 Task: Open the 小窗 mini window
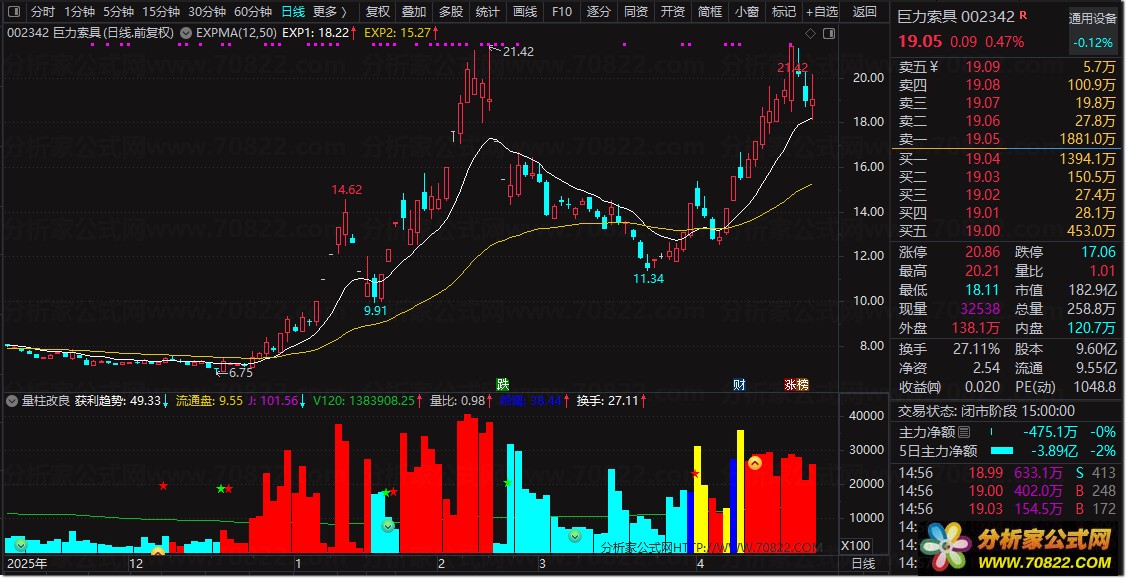747,12
